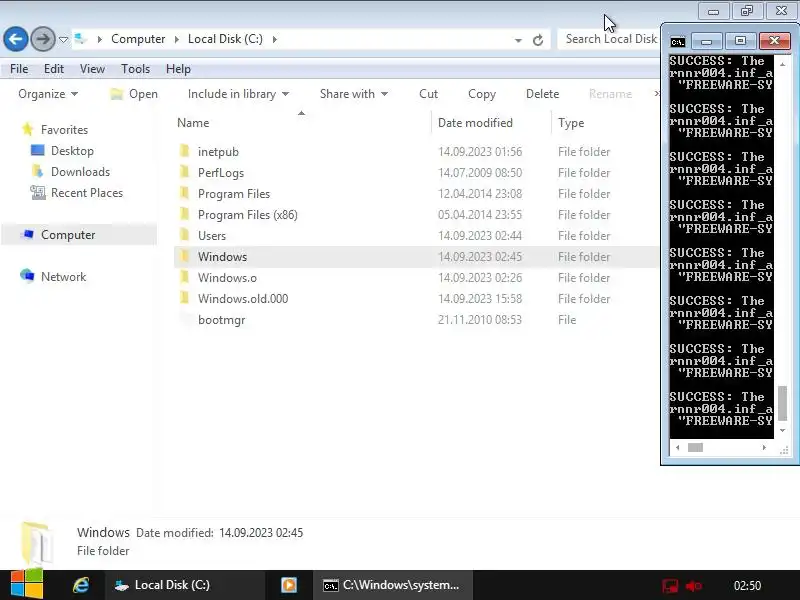800x600 pixels.
Task: Click the large folder thumbnail in details pane
Action: pyautogui.click(x=37, y=542)
